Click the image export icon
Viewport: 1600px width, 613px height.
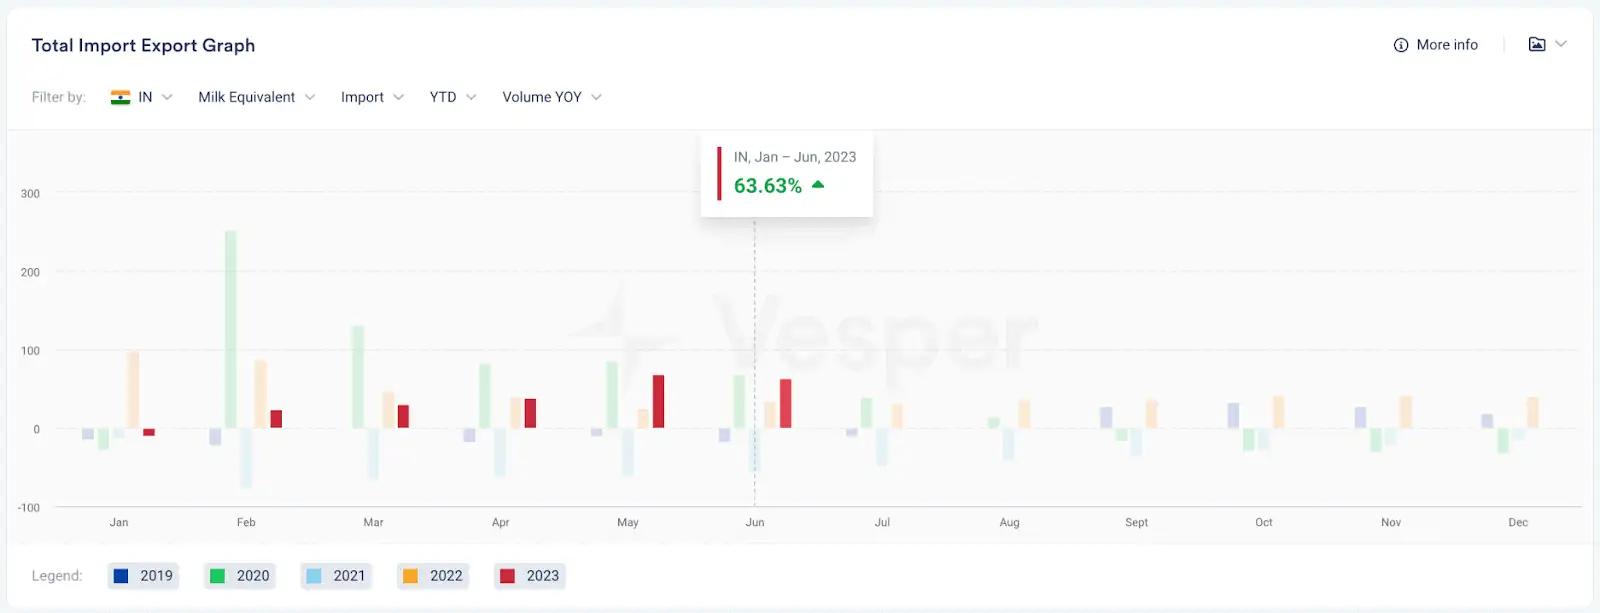coord(1537,44)
